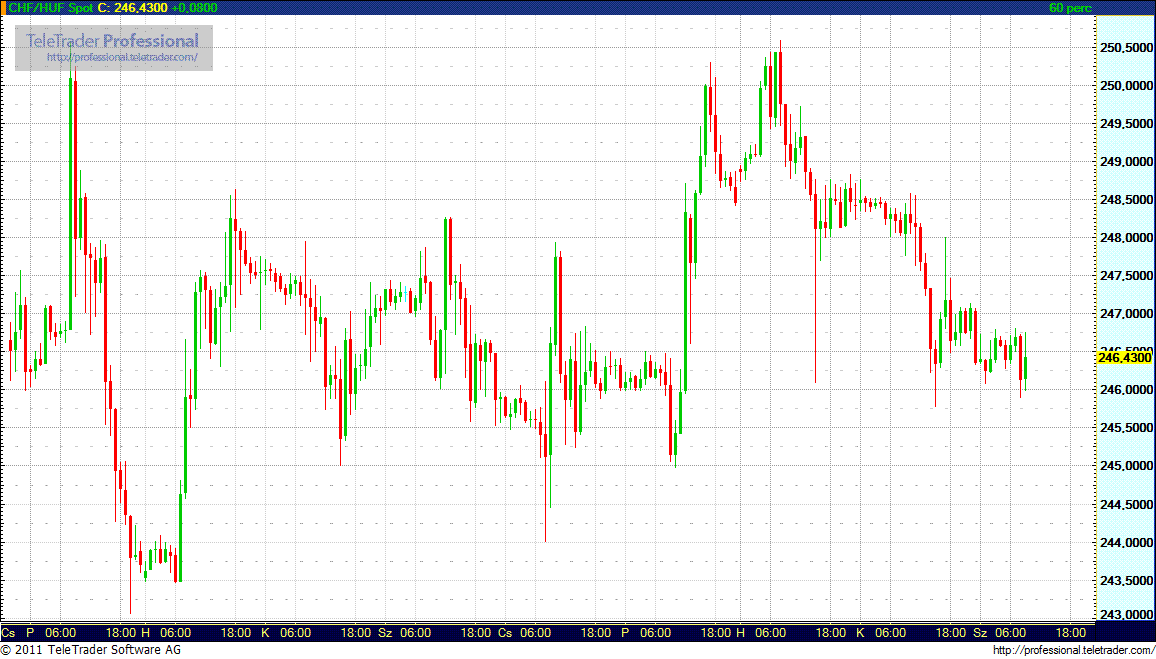
Task: Click the copyright TeleTrader Software AG text
Action: tap(91, 651)
